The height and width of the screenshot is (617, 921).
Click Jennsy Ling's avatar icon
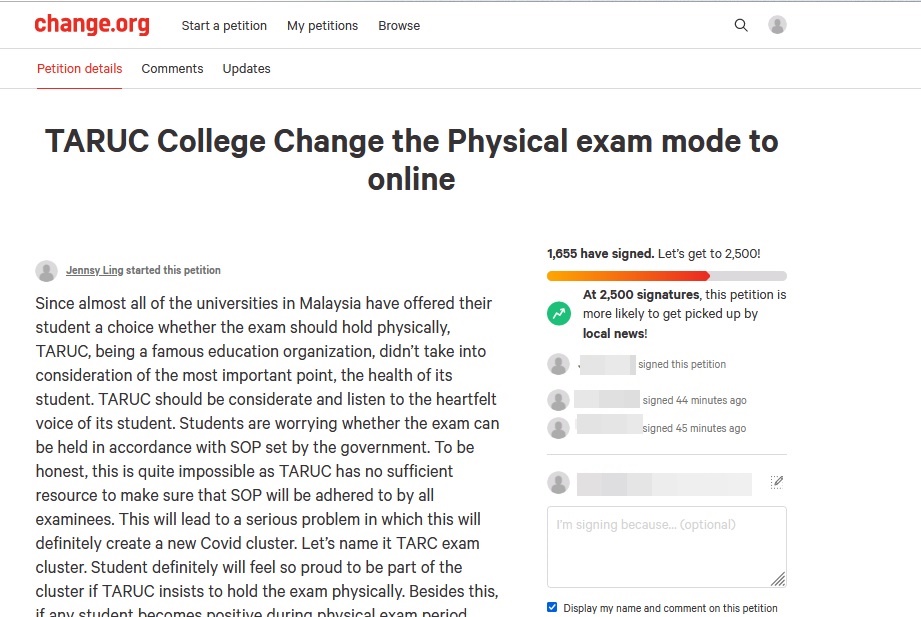(x=46, y=270)
